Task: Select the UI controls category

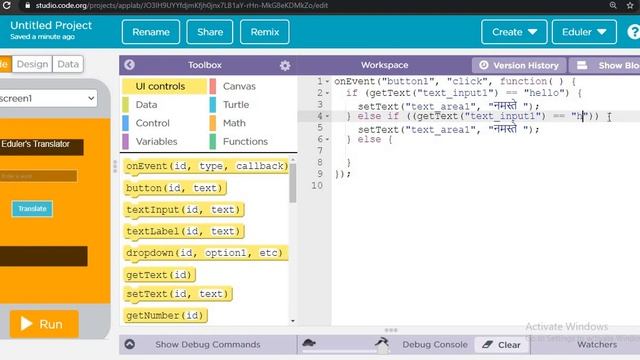Action: coord(164,86)
